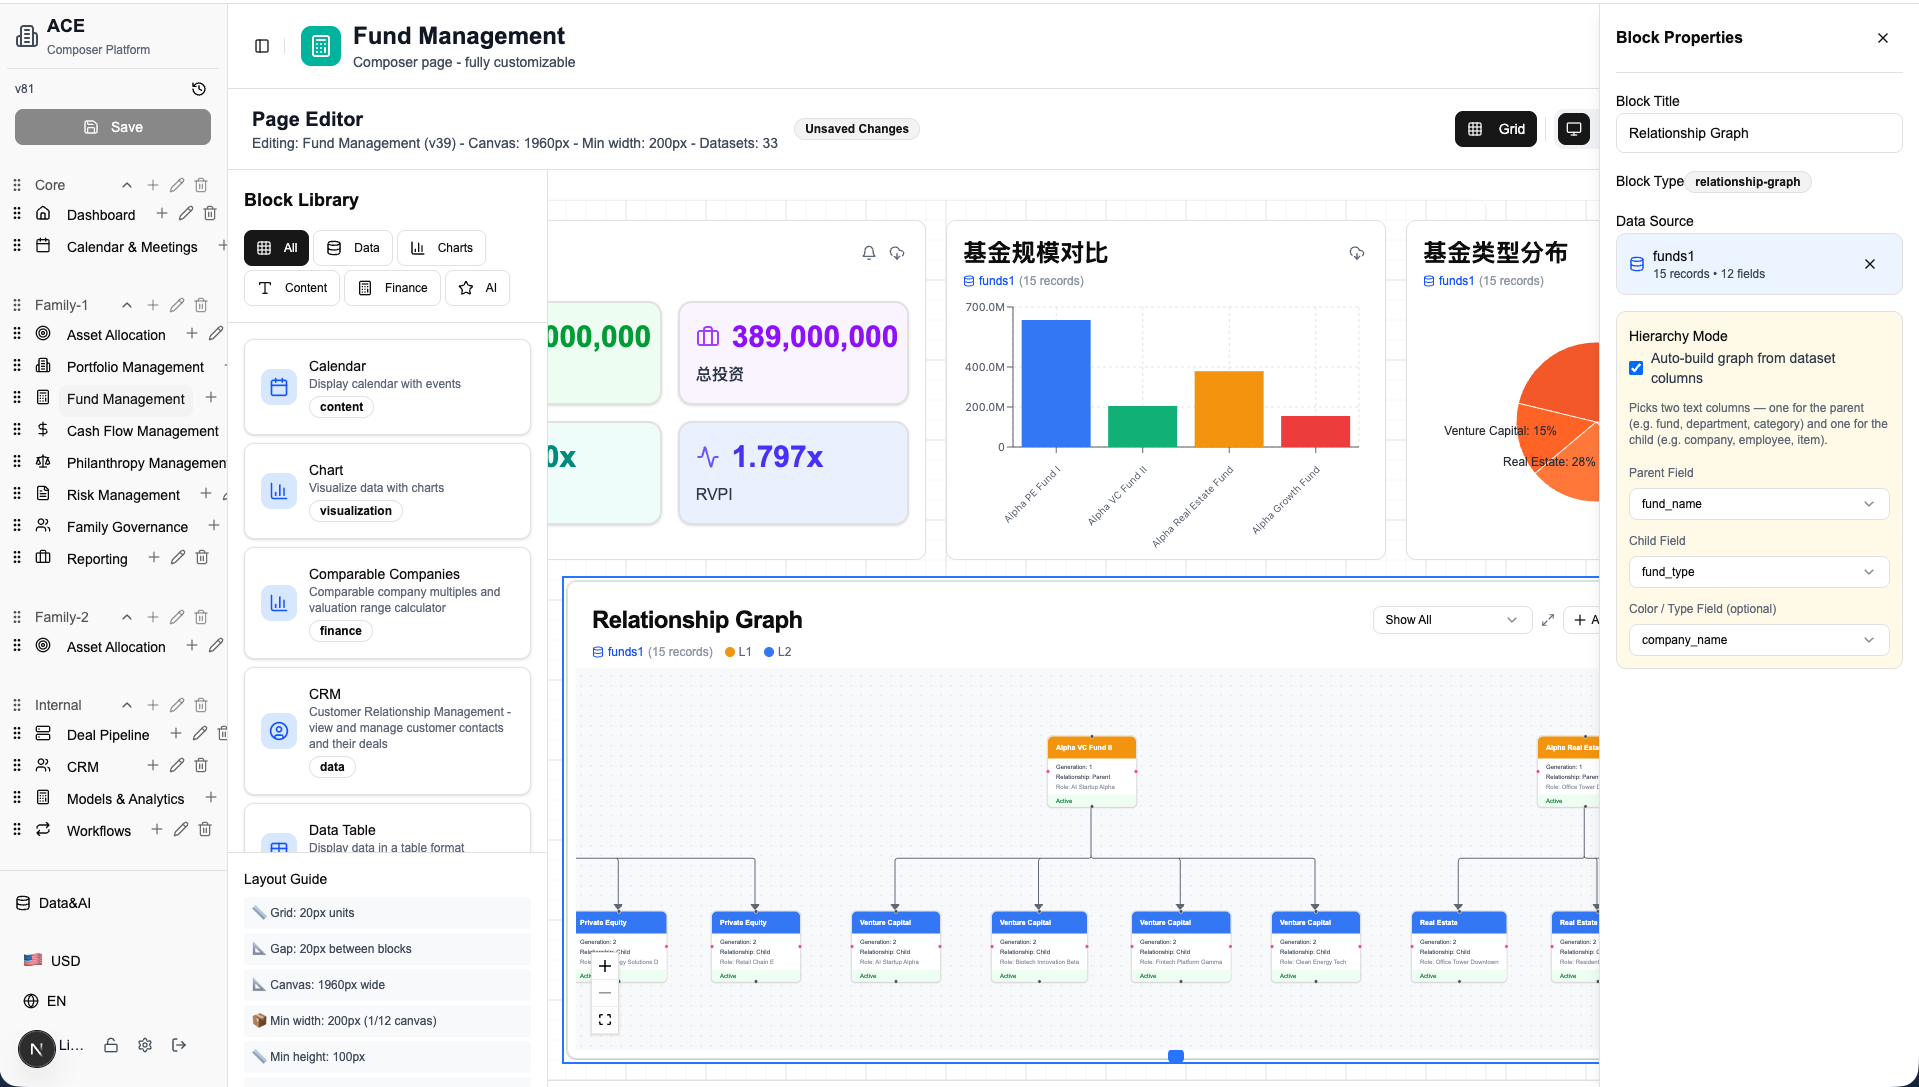Click the fullscreen expand icon in Relationship Graph

point(1547,620)
